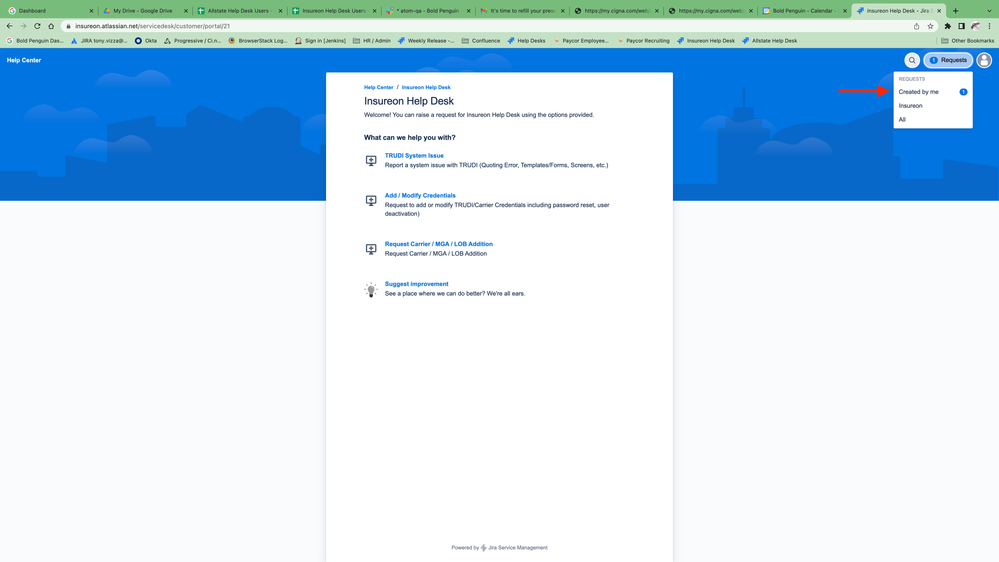Click the Insureon Help Desk breadcrumb link
This screenshot has width=999, height=562.
[426, 87]
